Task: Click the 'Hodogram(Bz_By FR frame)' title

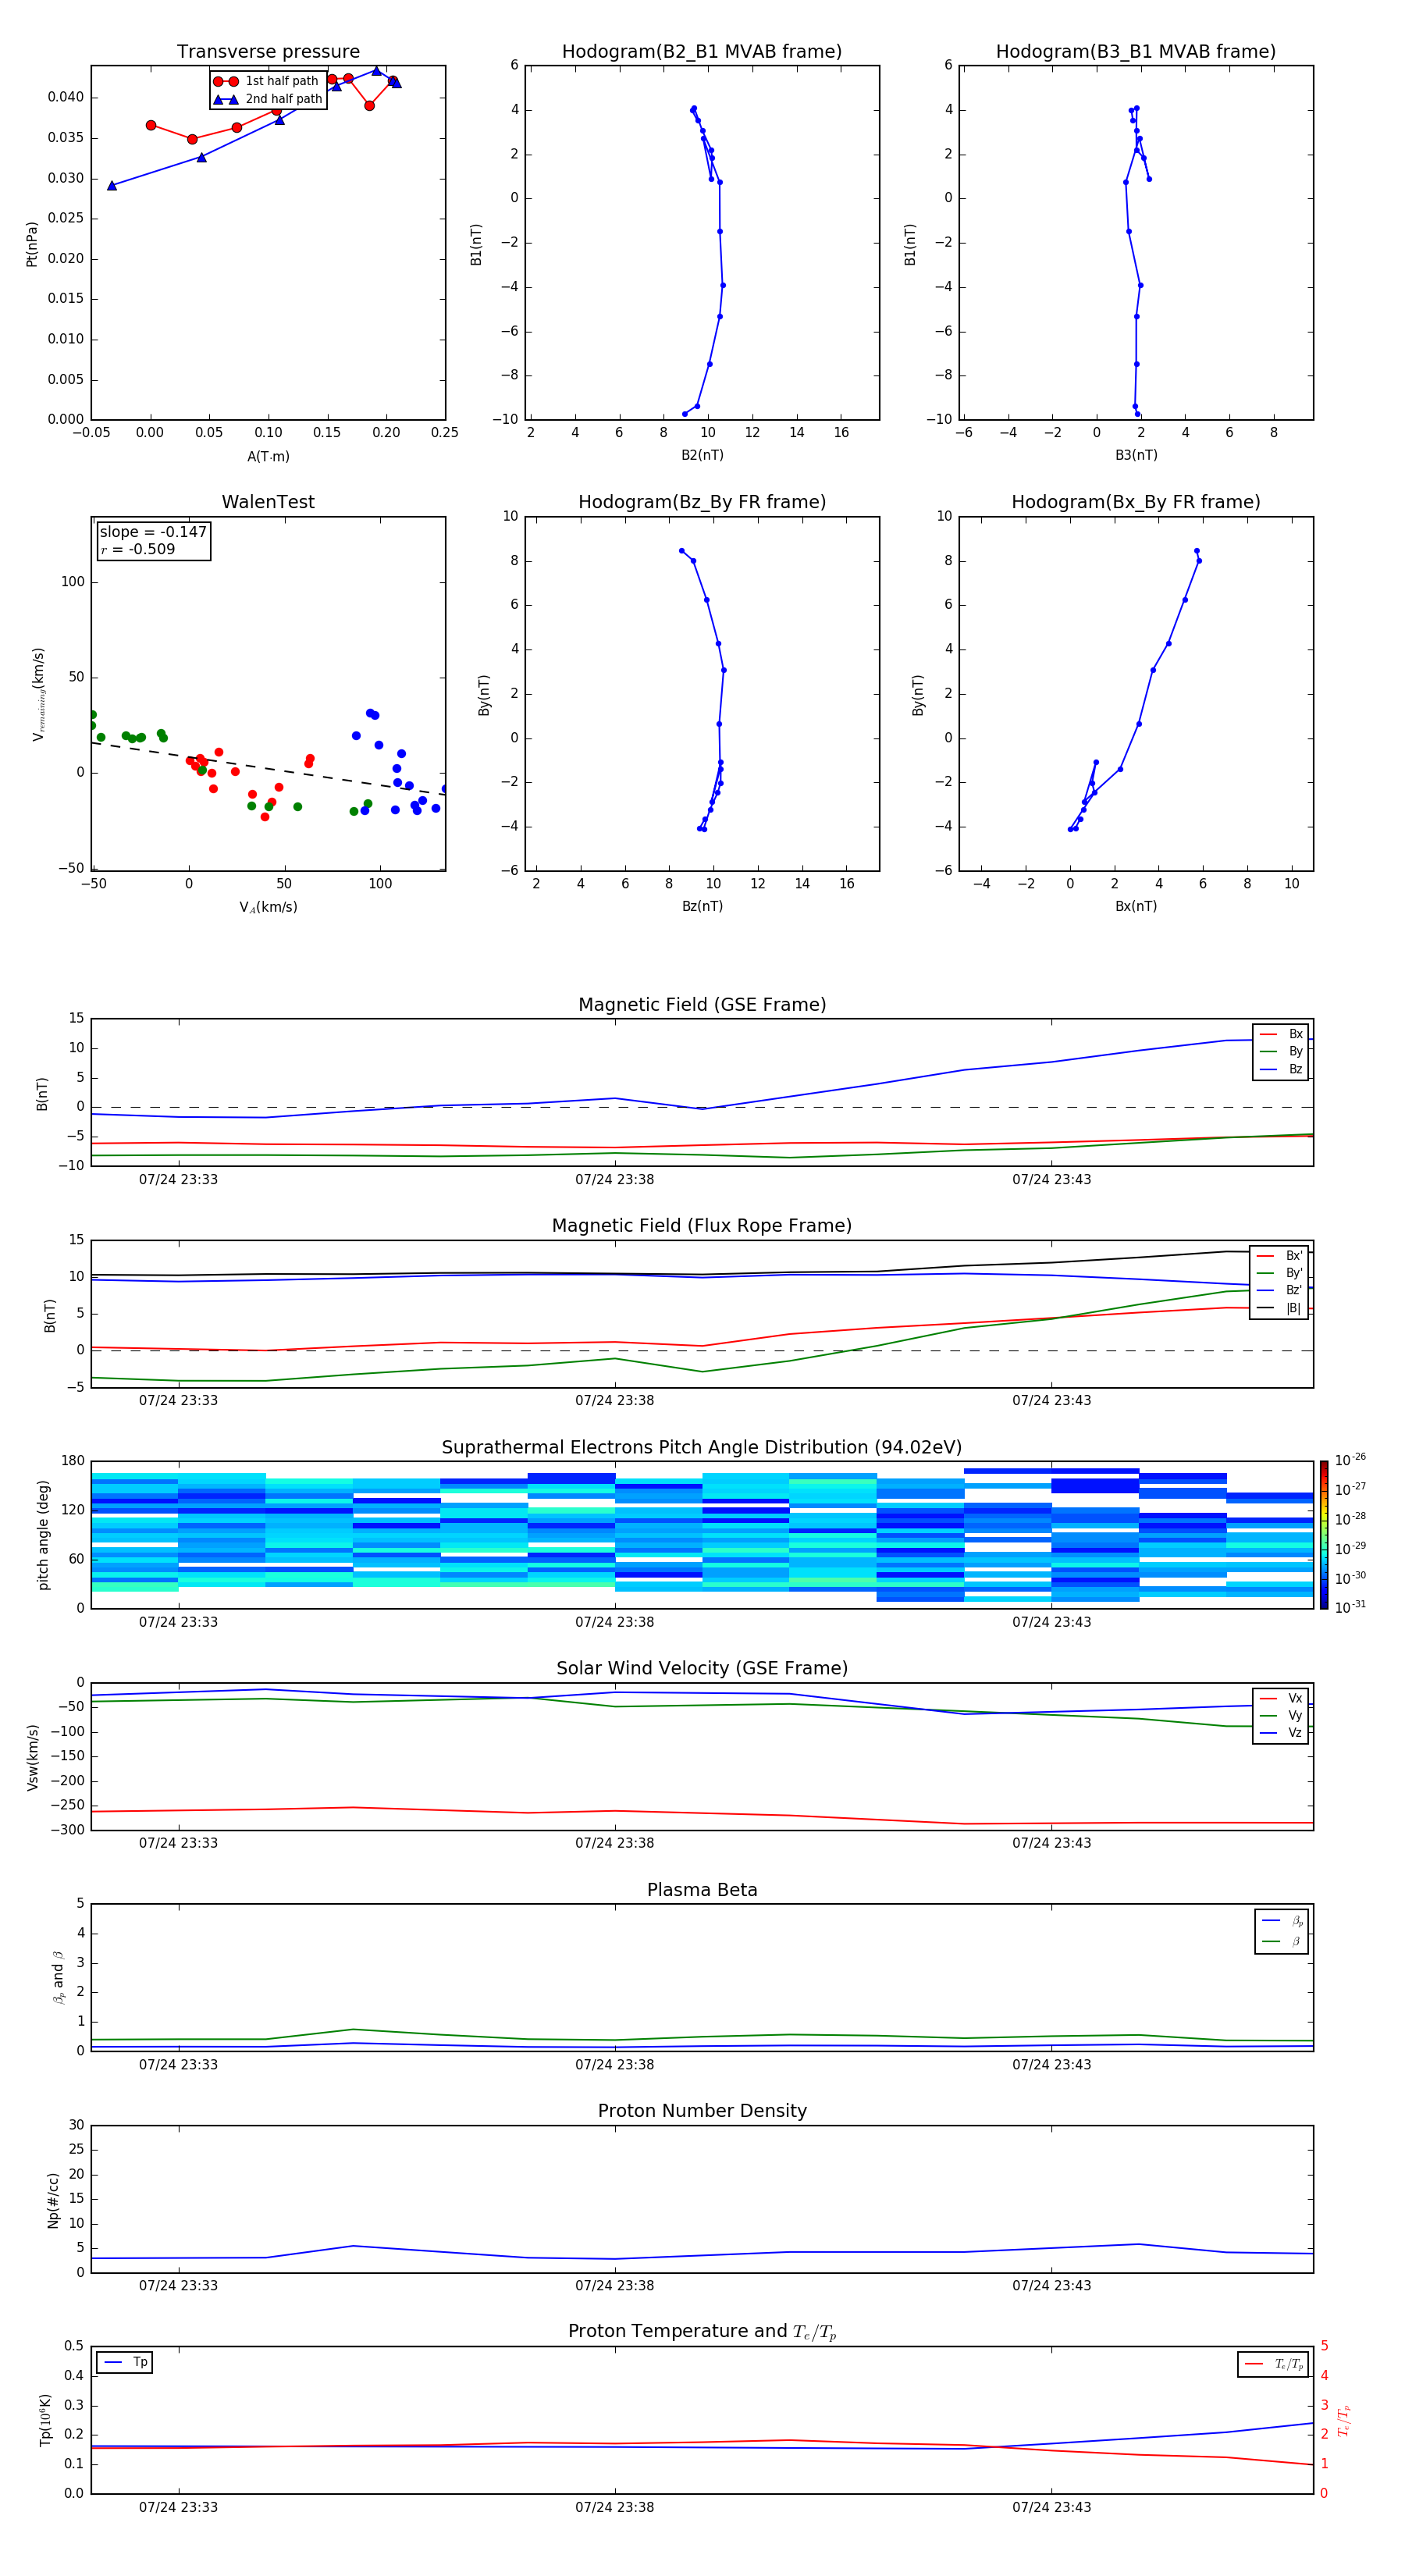Action: (x=702, y=502)
